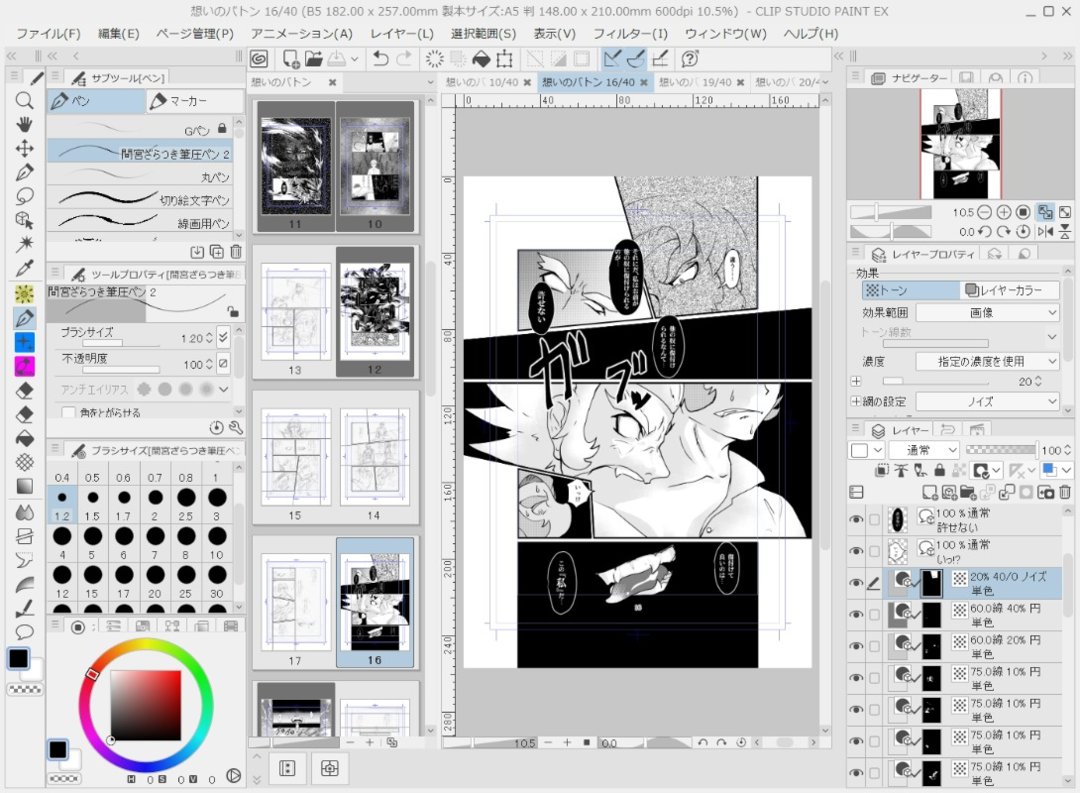Click the Redo arrow in command bar

[404, 59]
